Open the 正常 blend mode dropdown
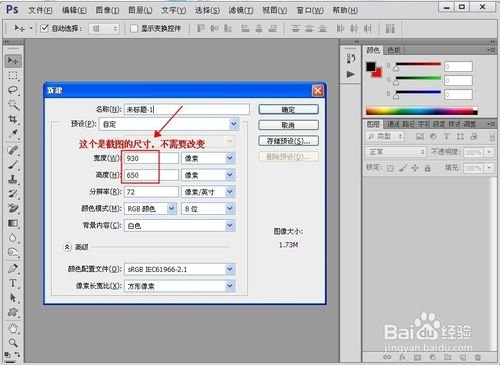Viewport: 500px width, 365px height. point(396,152)
